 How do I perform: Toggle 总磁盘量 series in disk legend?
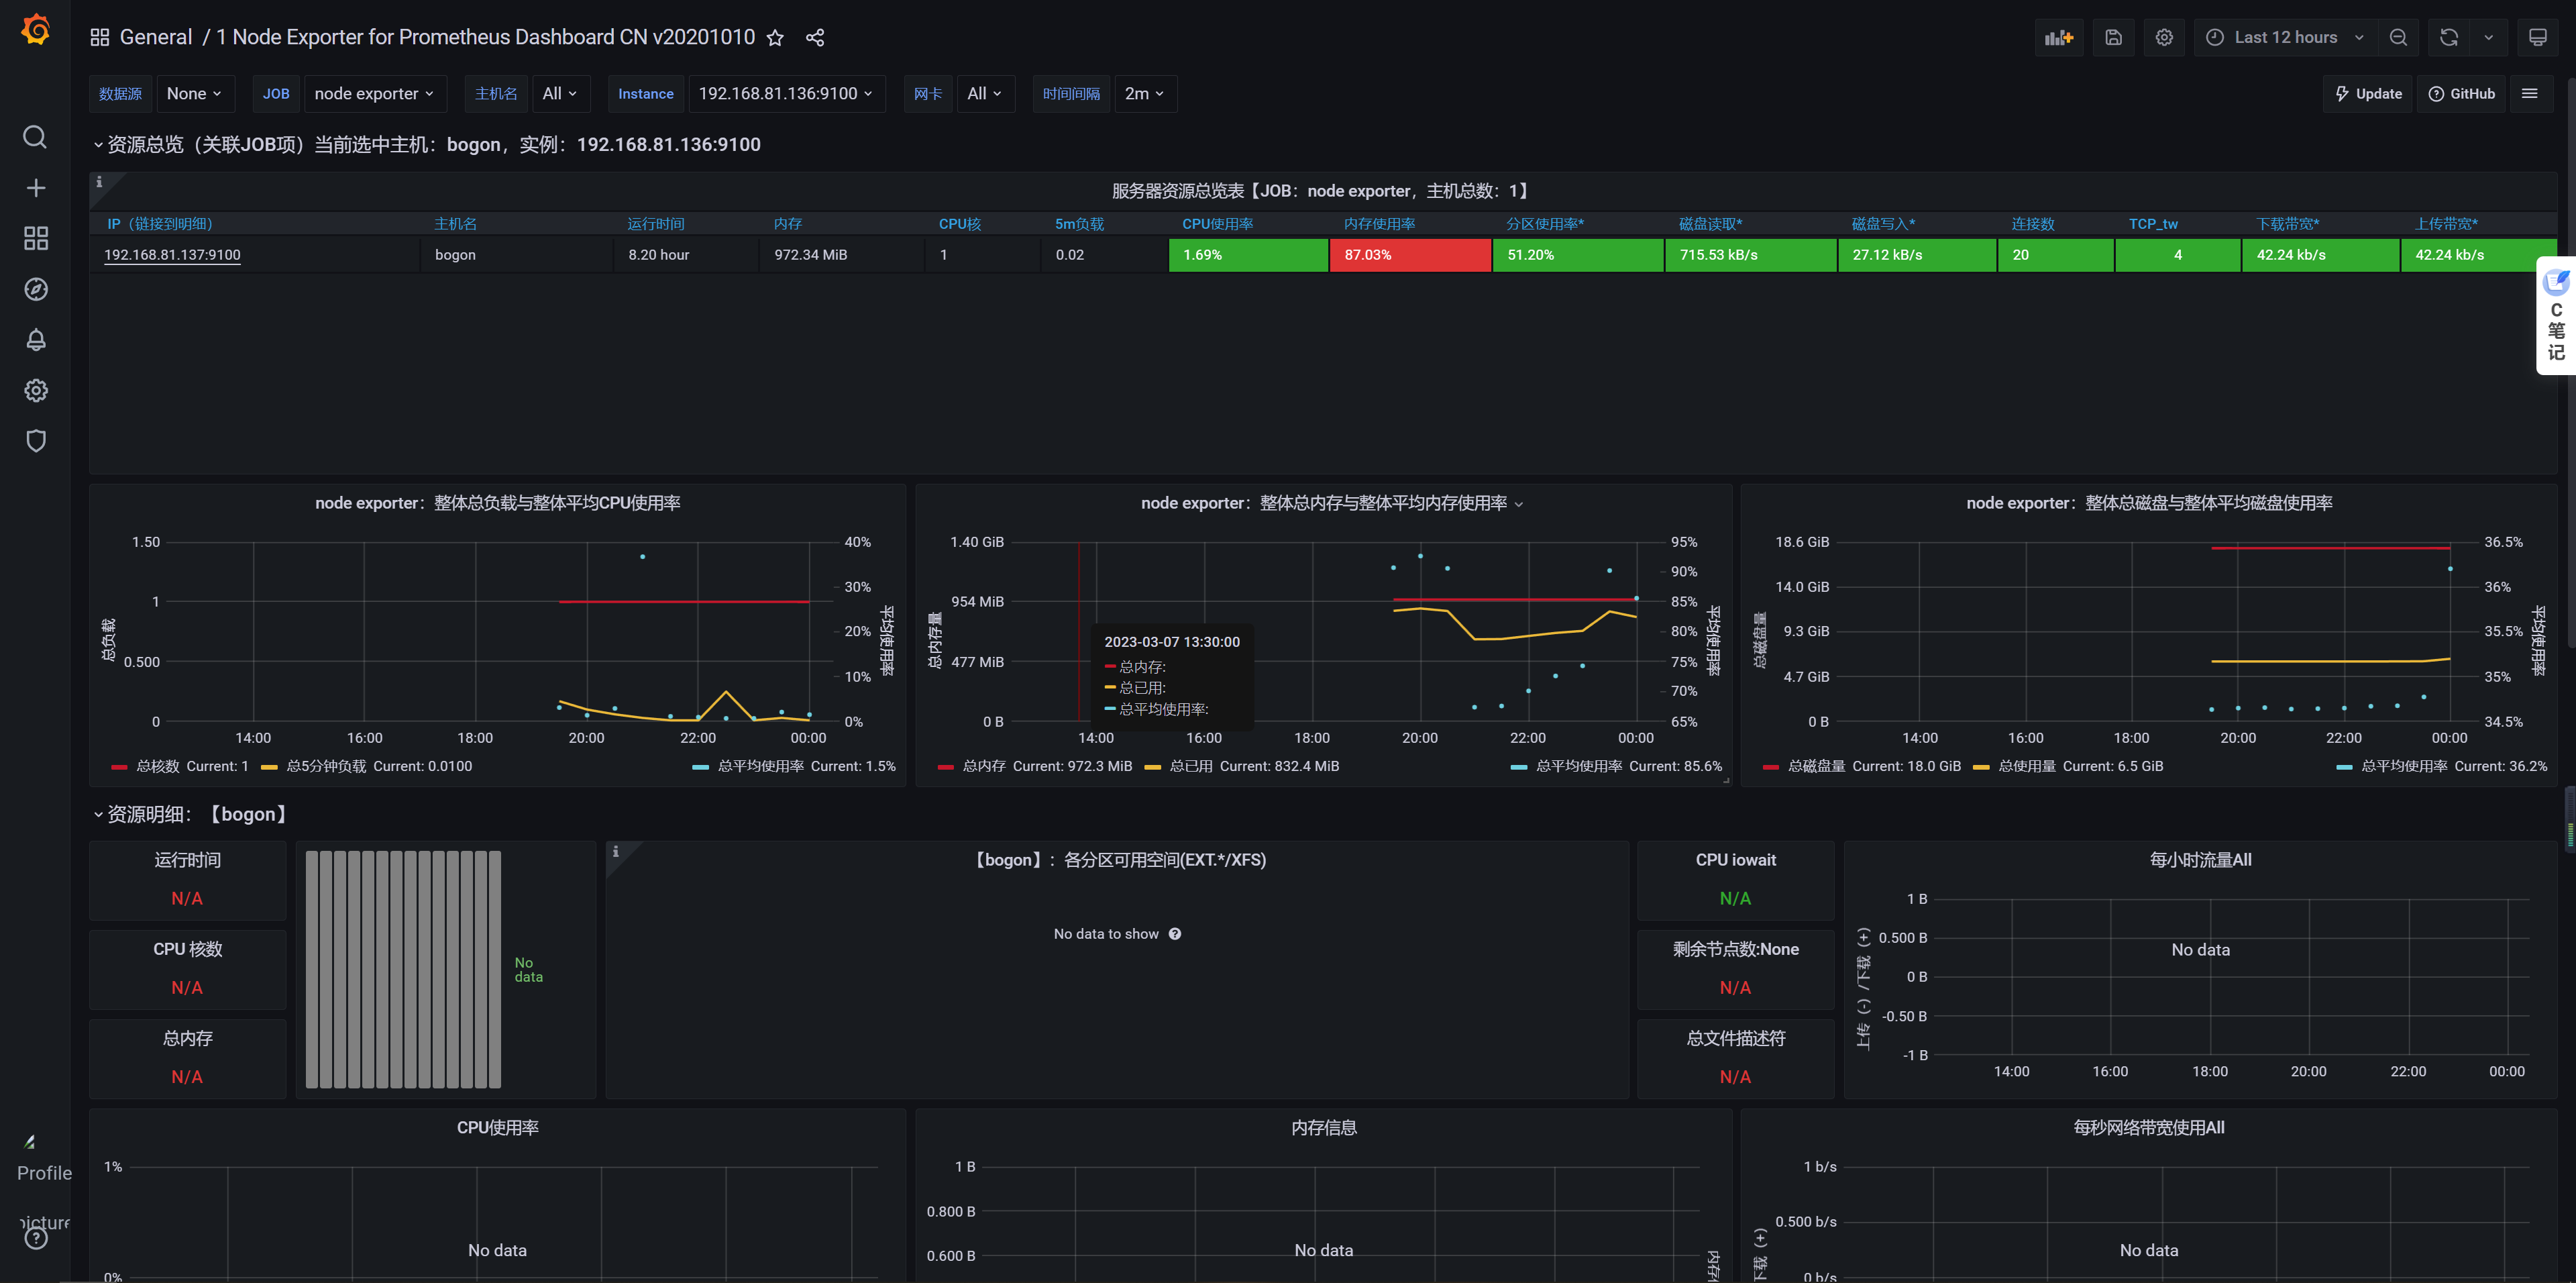pyautogui.click(x=1816, y=766)
